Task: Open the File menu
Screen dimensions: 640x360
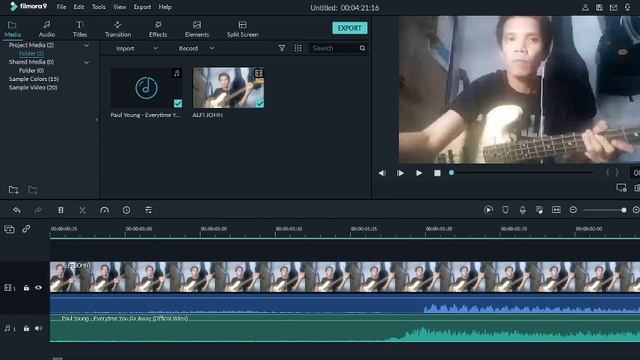Action: tap(61, 7)
